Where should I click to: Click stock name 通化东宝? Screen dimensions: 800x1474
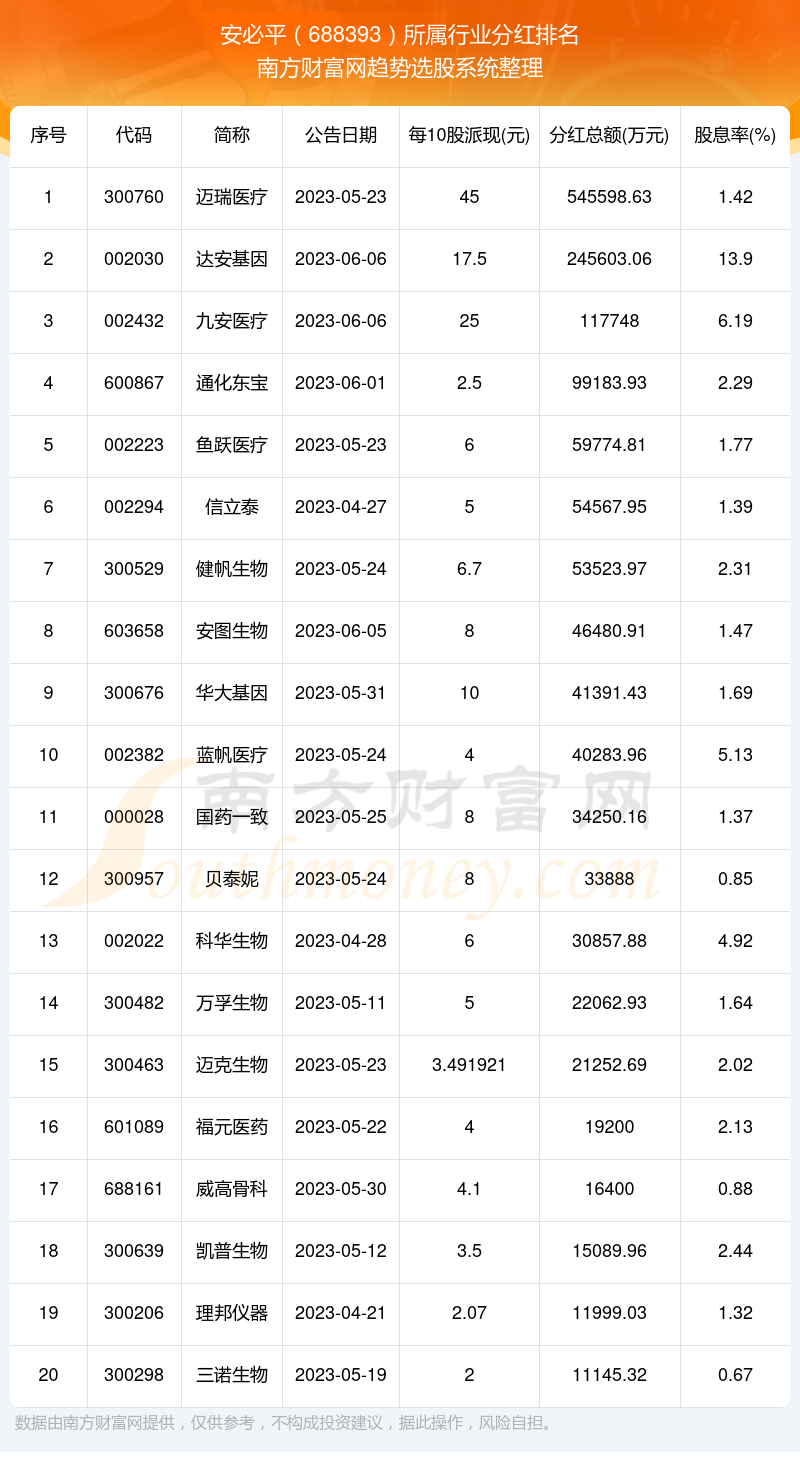click(x=232, y=383)
